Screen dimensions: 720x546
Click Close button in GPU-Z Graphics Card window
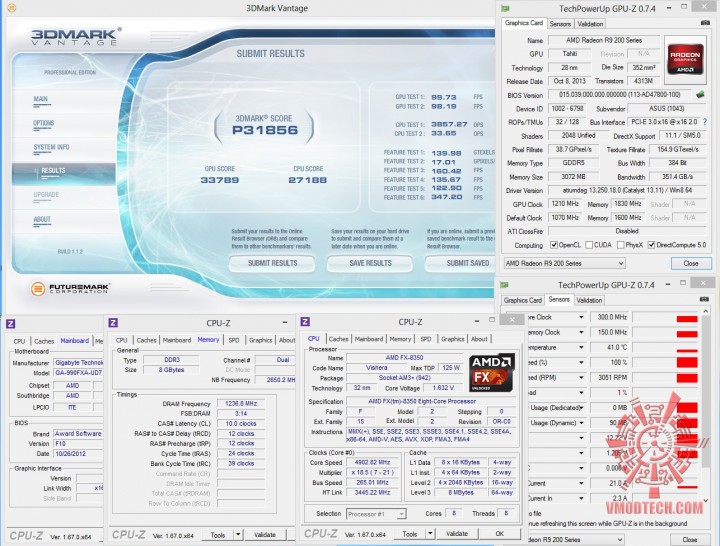[x=691, y=264]
